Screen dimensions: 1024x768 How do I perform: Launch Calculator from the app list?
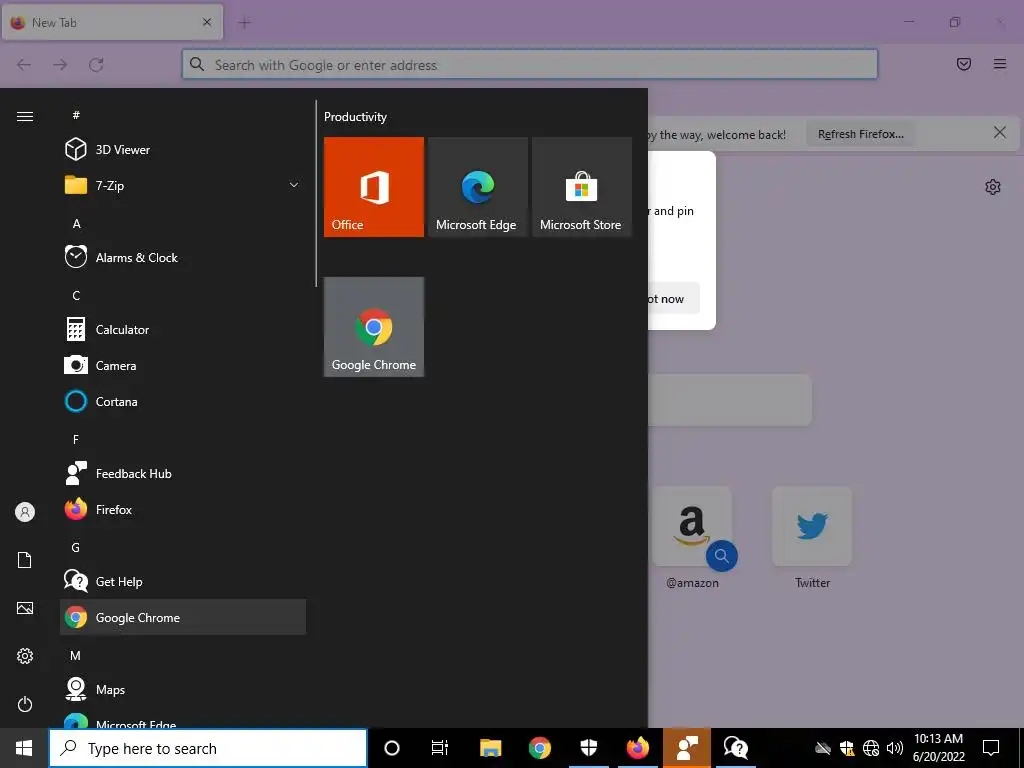[183, 330]
